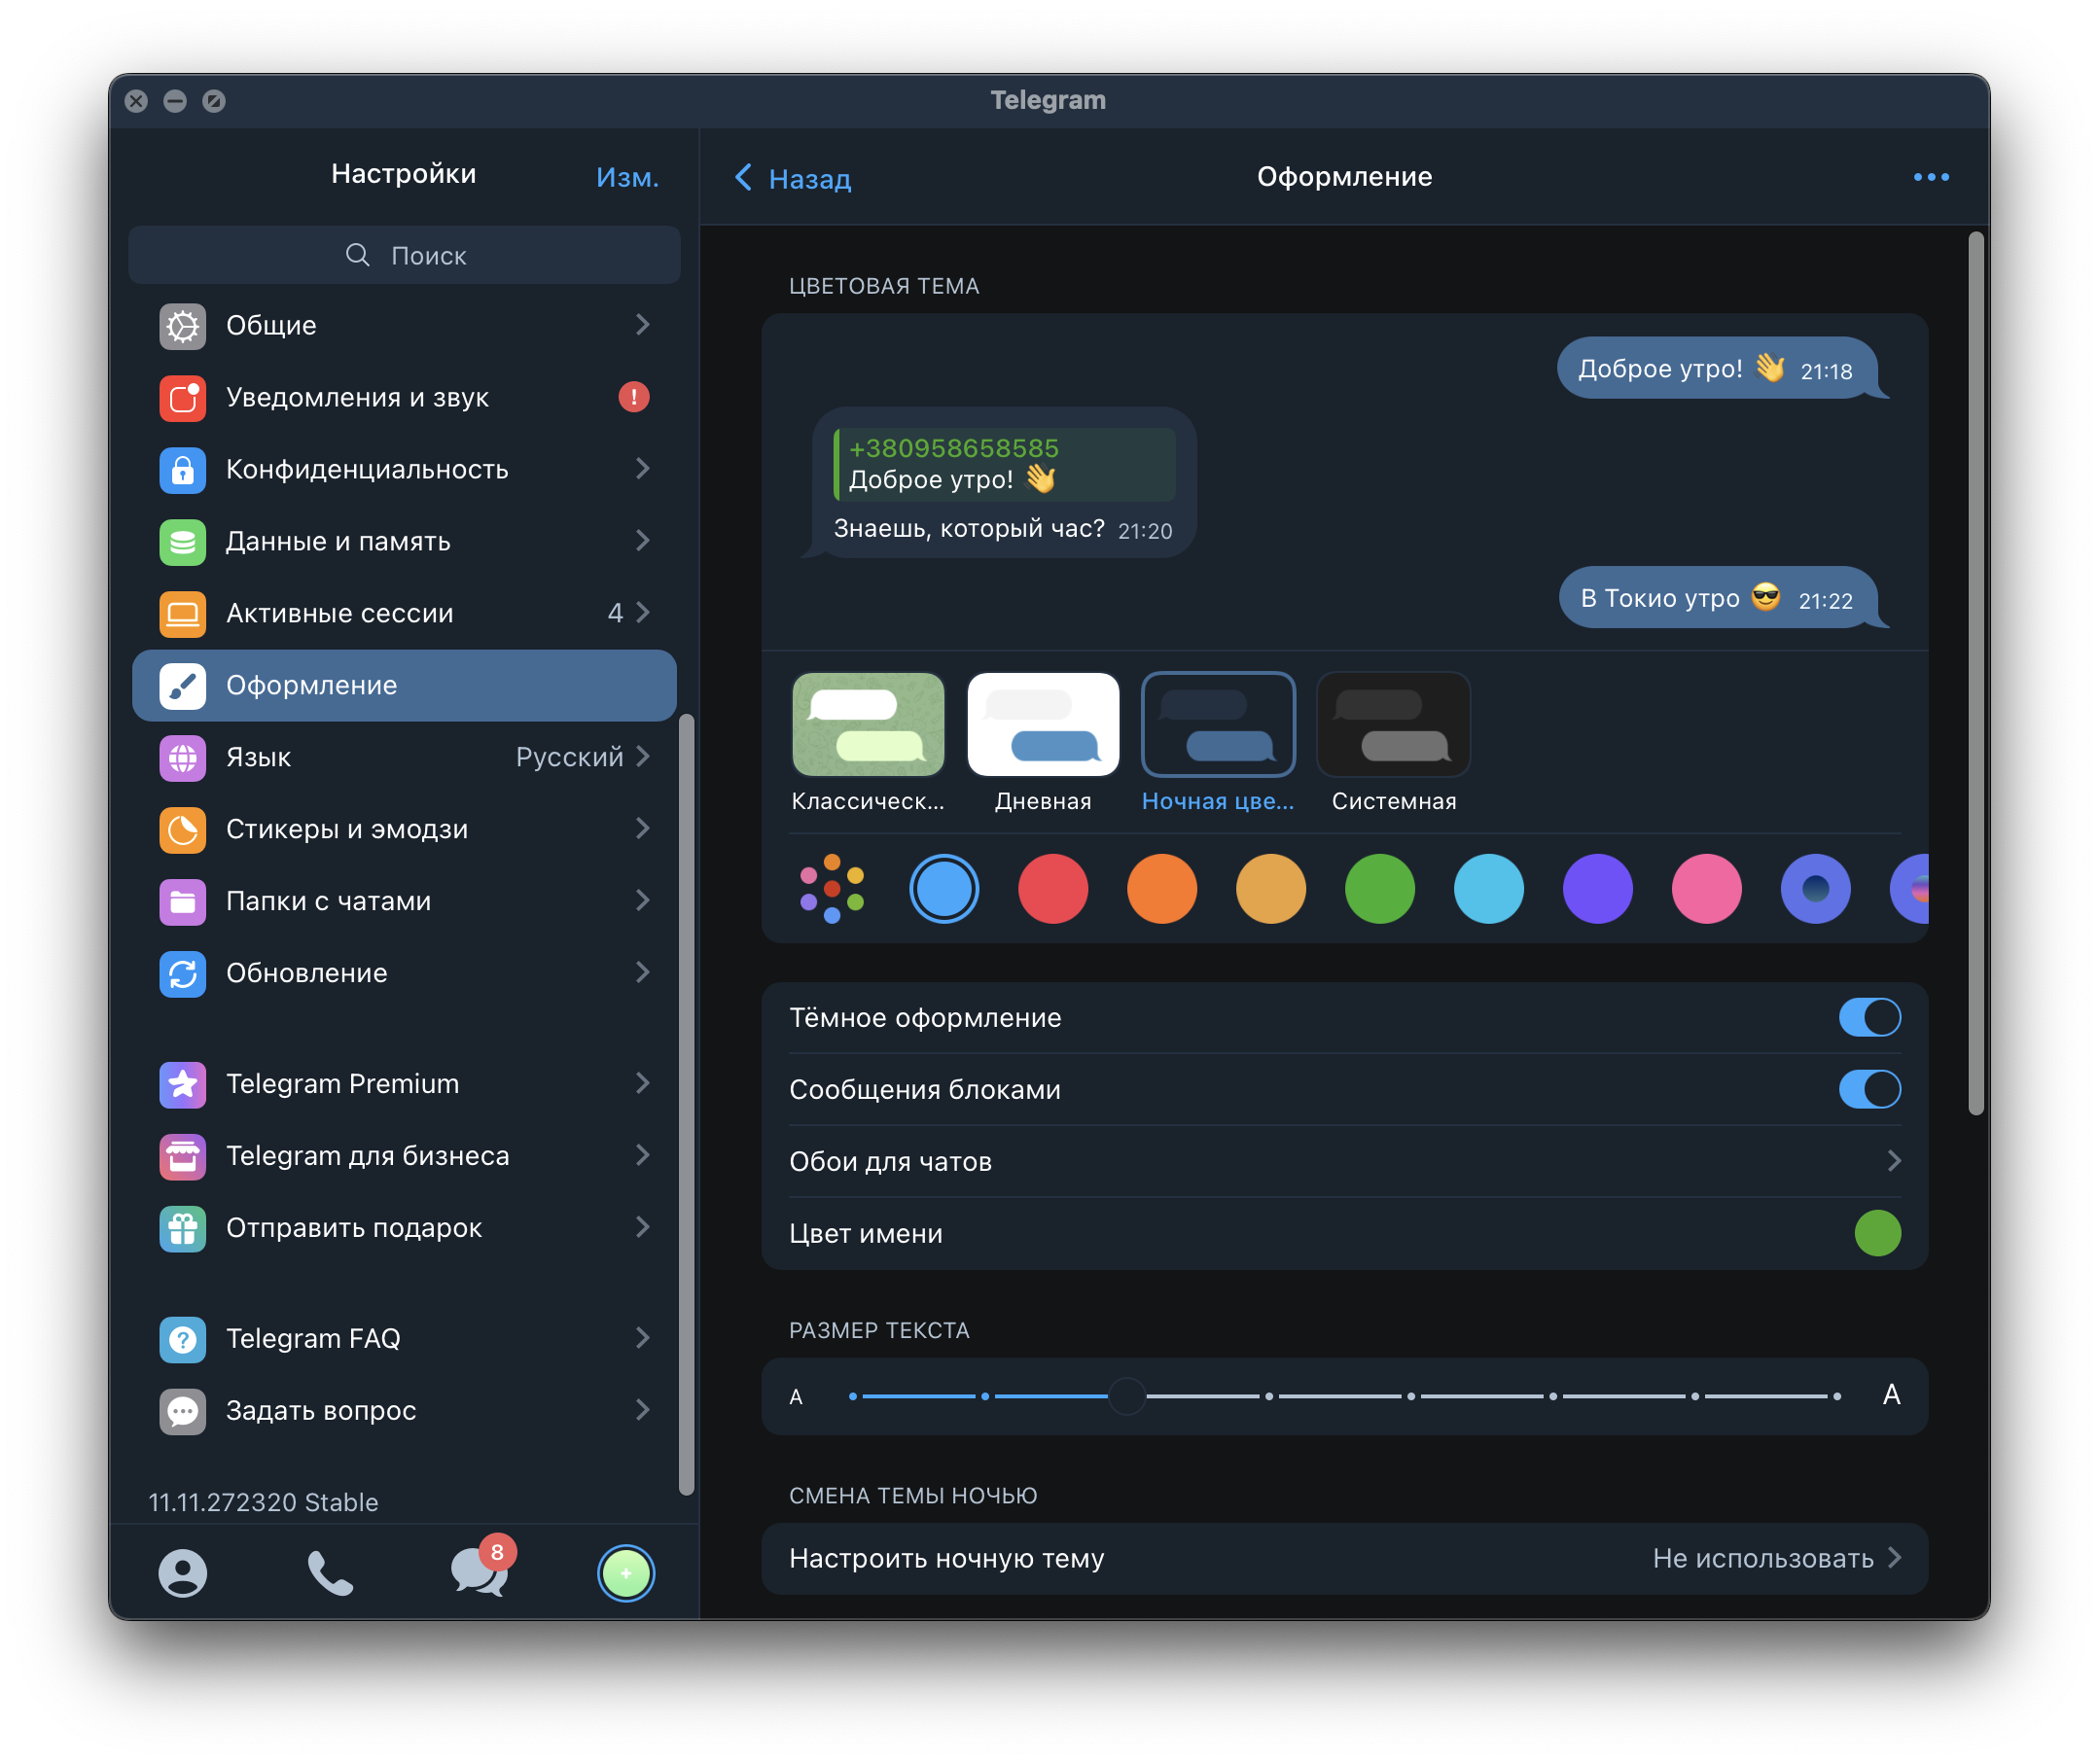Open the Calls tab phone icon
Screen dimensions: 2099x1764
coord(330,1574)
